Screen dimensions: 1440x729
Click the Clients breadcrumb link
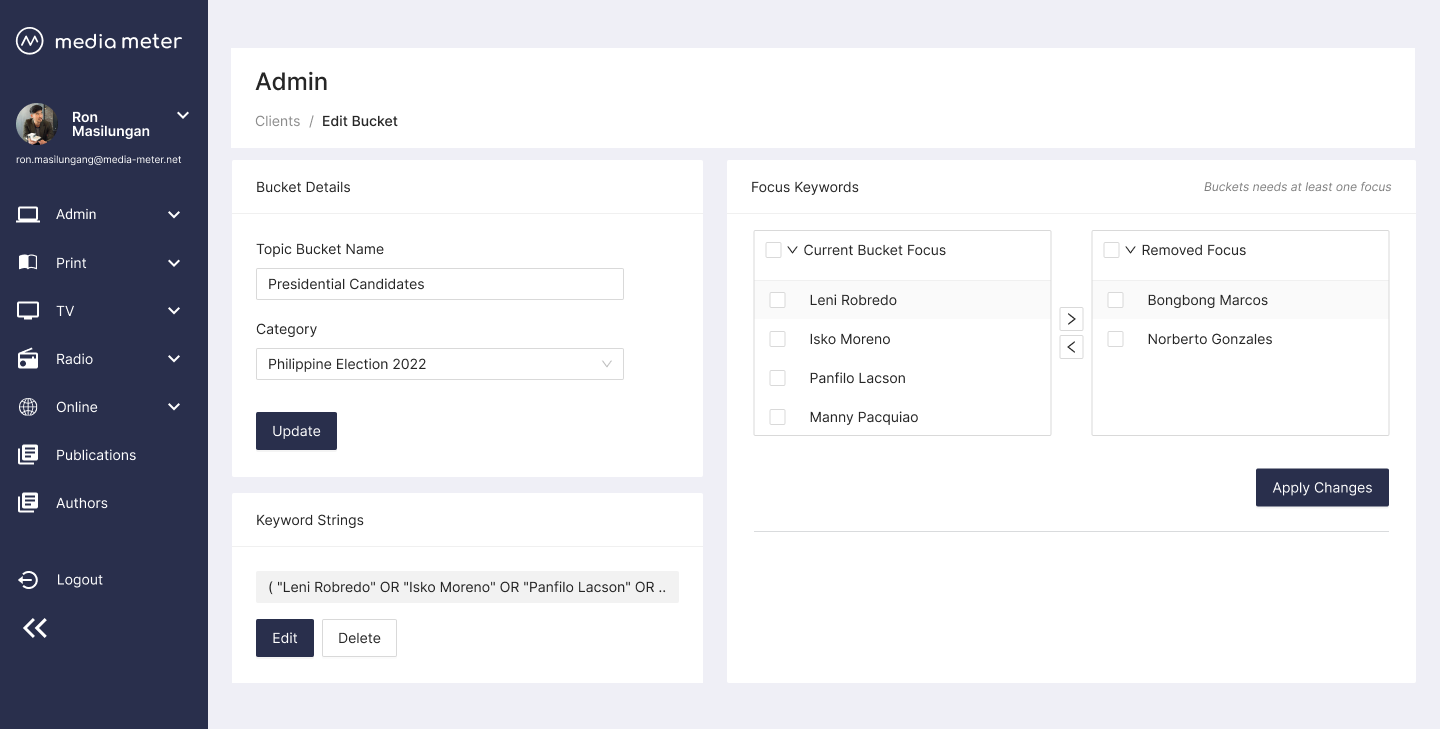pyautogui.click(x=277, y=121)
